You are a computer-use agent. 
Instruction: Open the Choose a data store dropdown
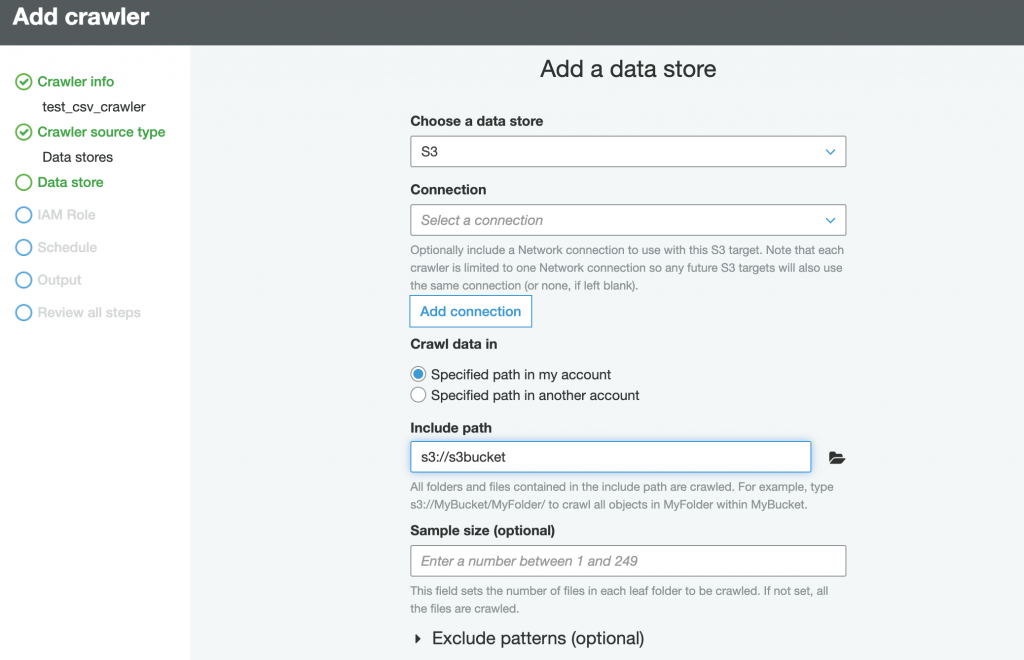628,151
